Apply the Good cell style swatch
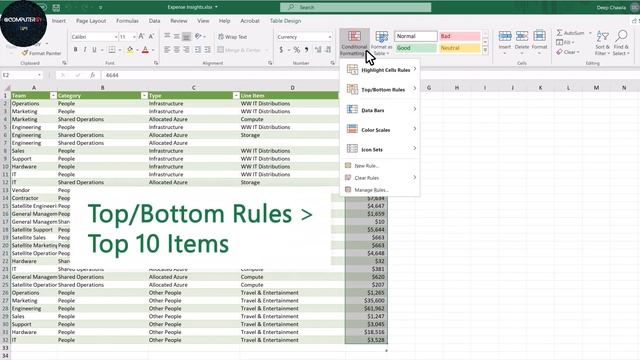This screenshot has width=640, height=360. point(416,48)
